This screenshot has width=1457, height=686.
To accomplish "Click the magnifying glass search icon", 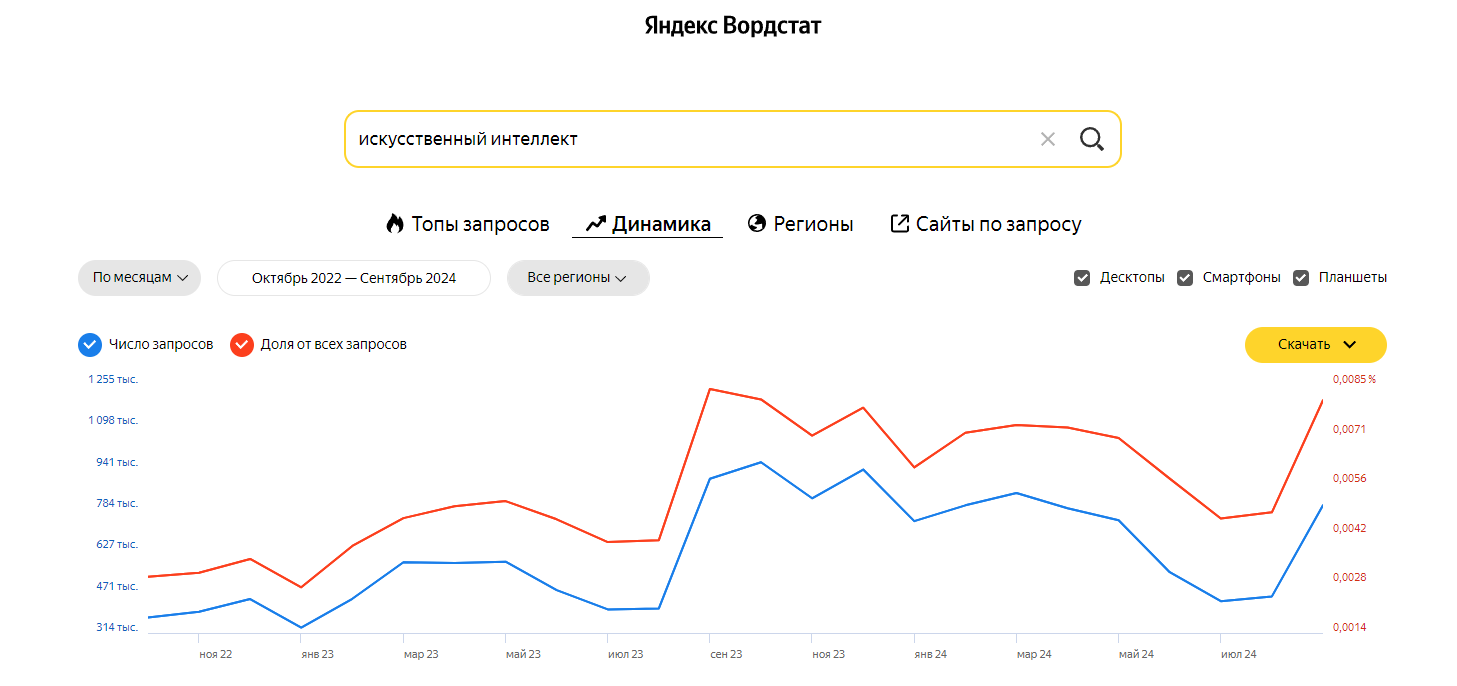I will pyautogui.click(x=1091, y=139).
